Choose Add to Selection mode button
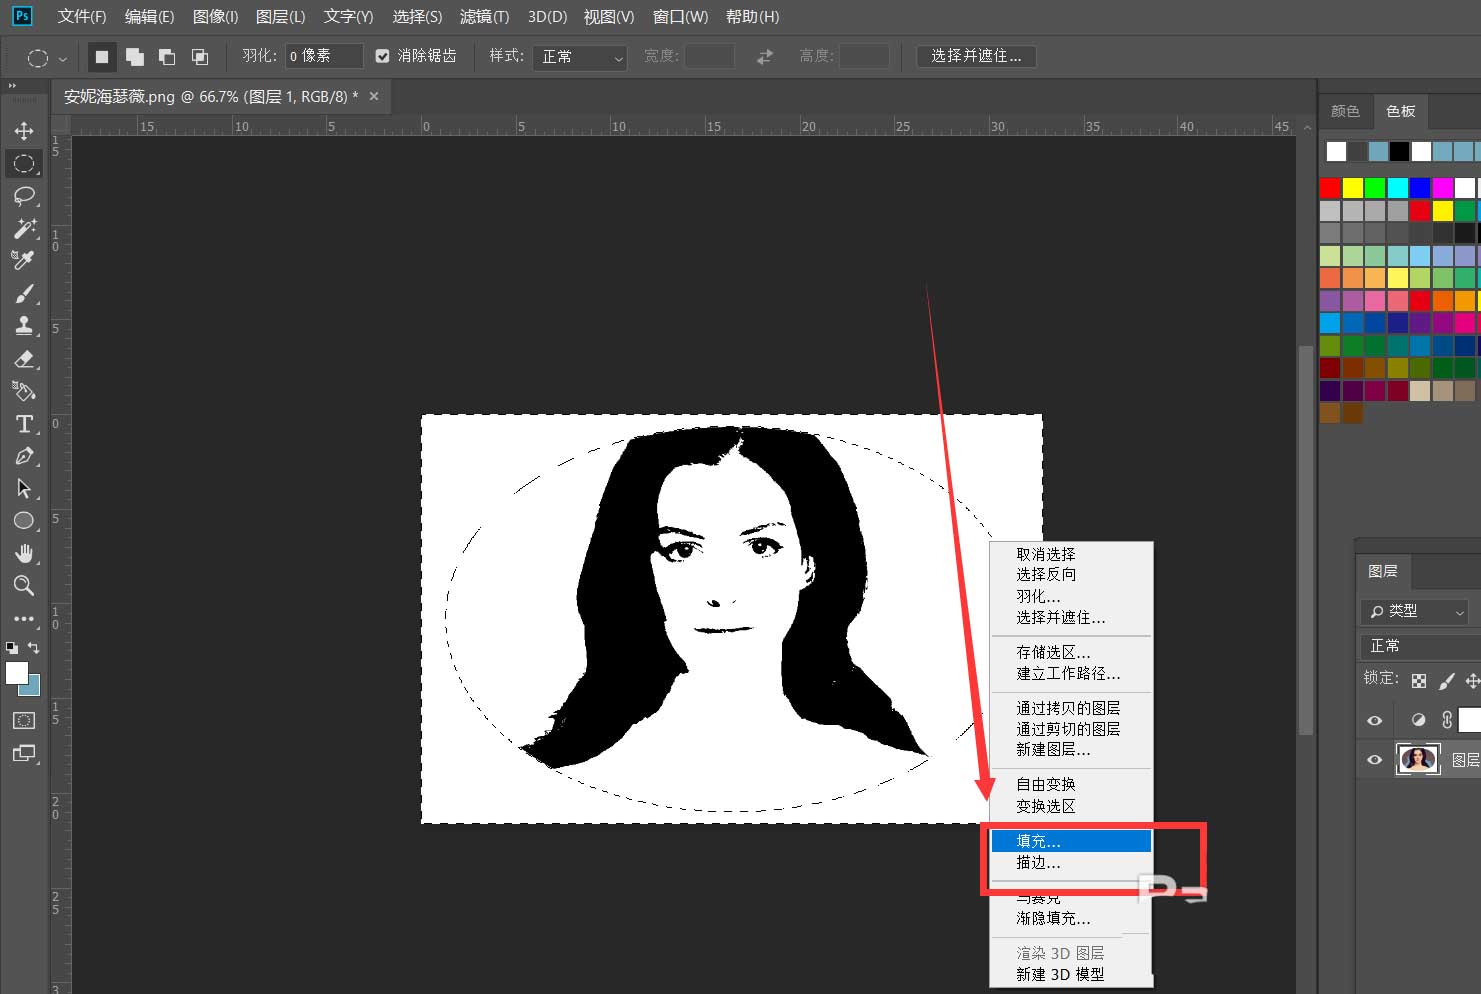Viewport: 1481px width, 994px height. pos(134,57)
